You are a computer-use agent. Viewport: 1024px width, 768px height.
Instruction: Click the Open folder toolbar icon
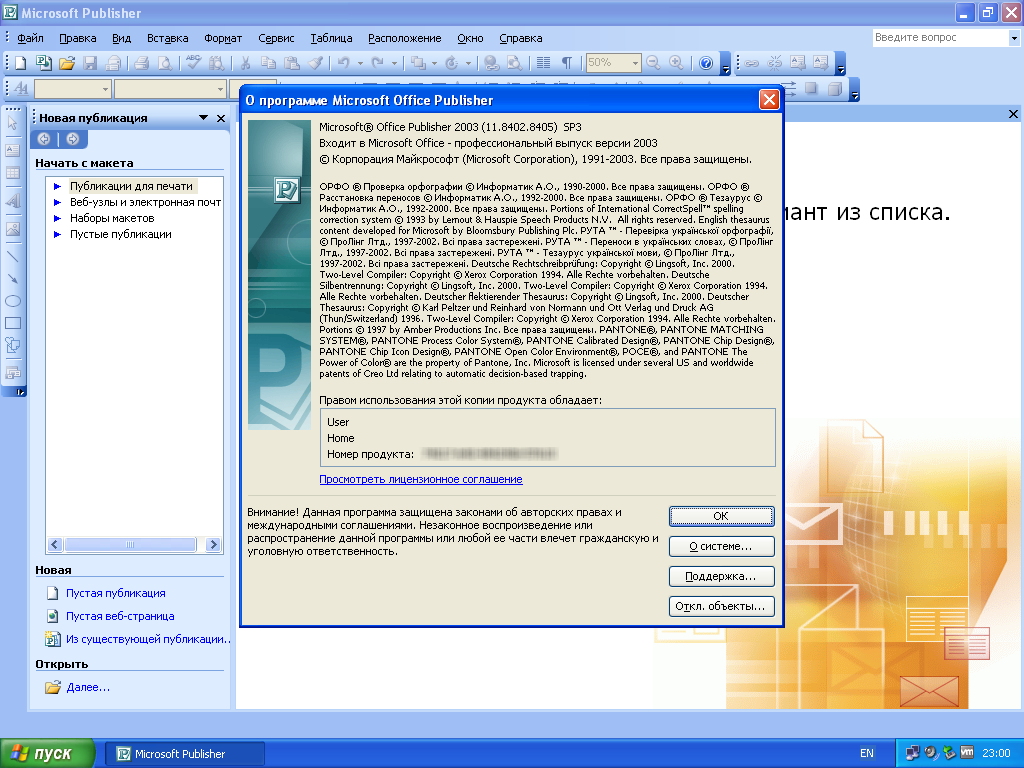click(x=67, y=63)
